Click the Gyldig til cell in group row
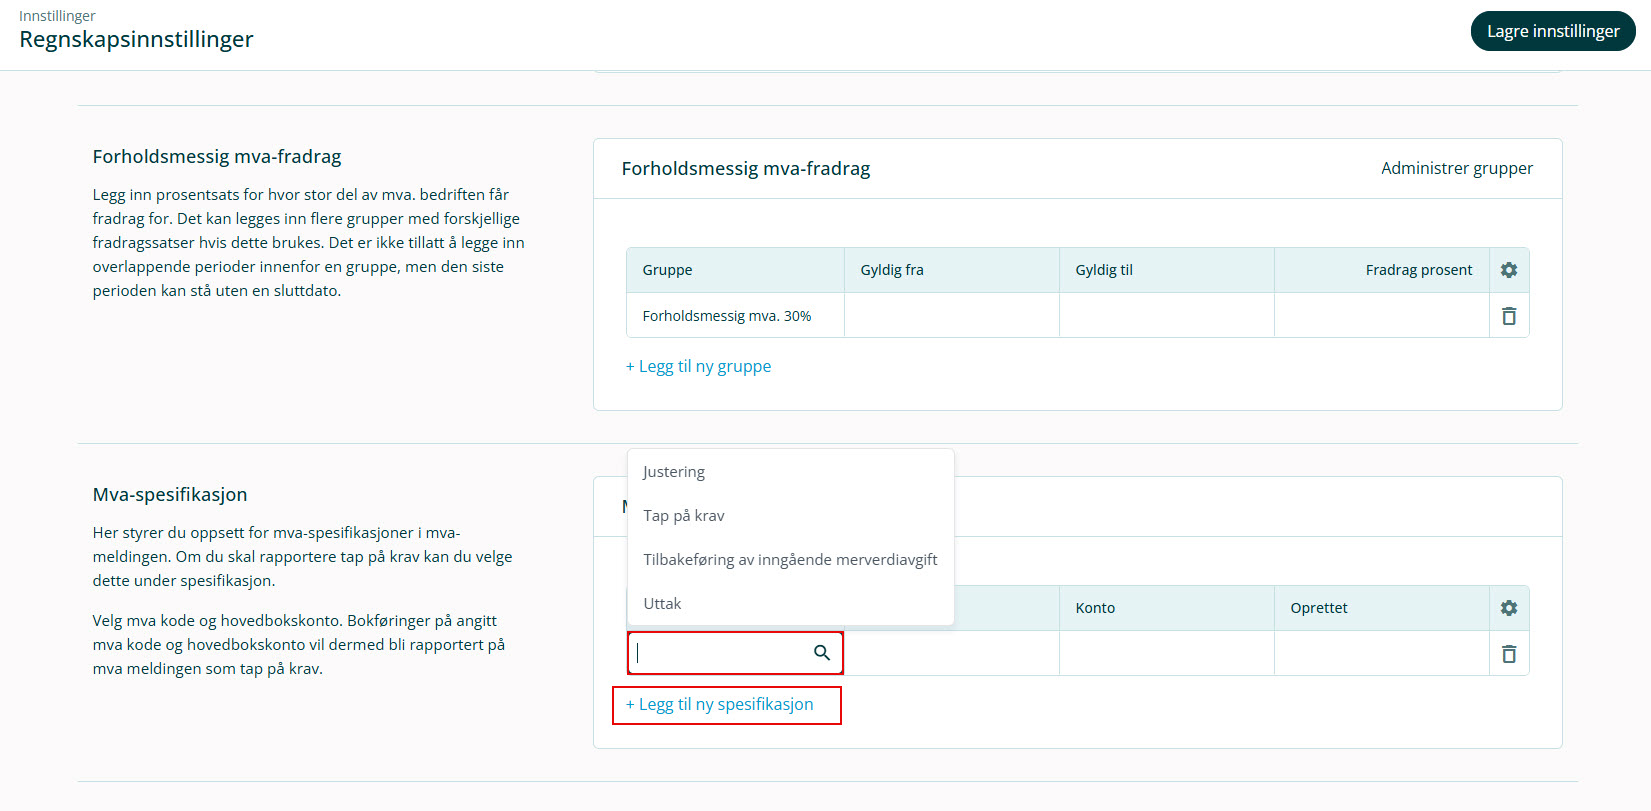Image resolution: width=1651 pixels, height=811 pixels. tap(1166, 316)
